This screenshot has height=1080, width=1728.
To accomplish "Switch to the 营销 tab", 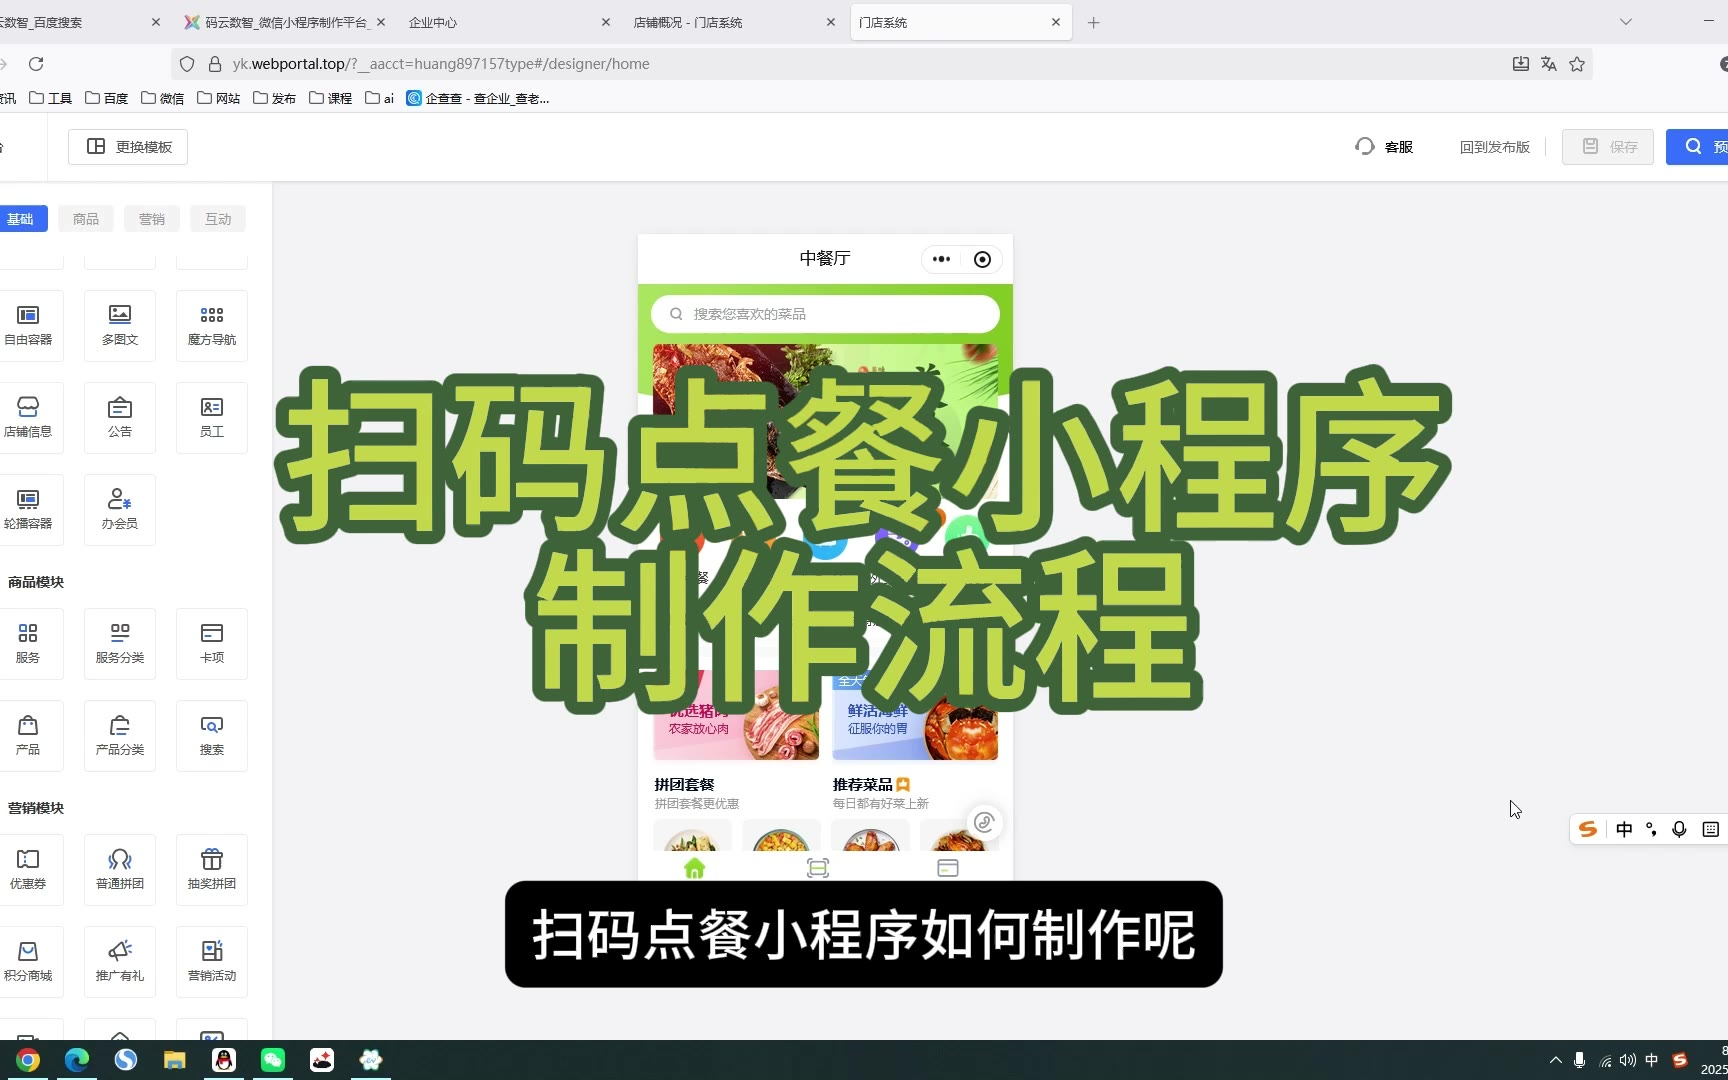I will coord(152,219).
